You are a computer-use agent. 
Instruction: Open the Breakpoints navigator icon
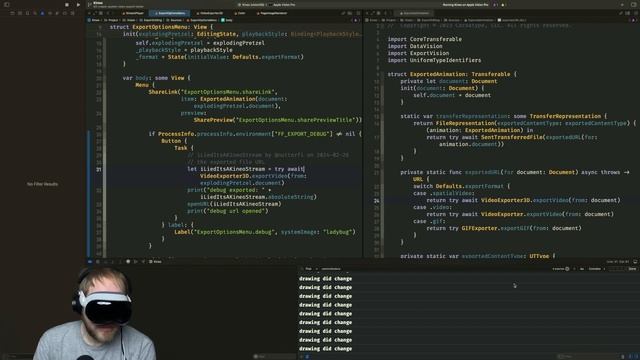64,13
